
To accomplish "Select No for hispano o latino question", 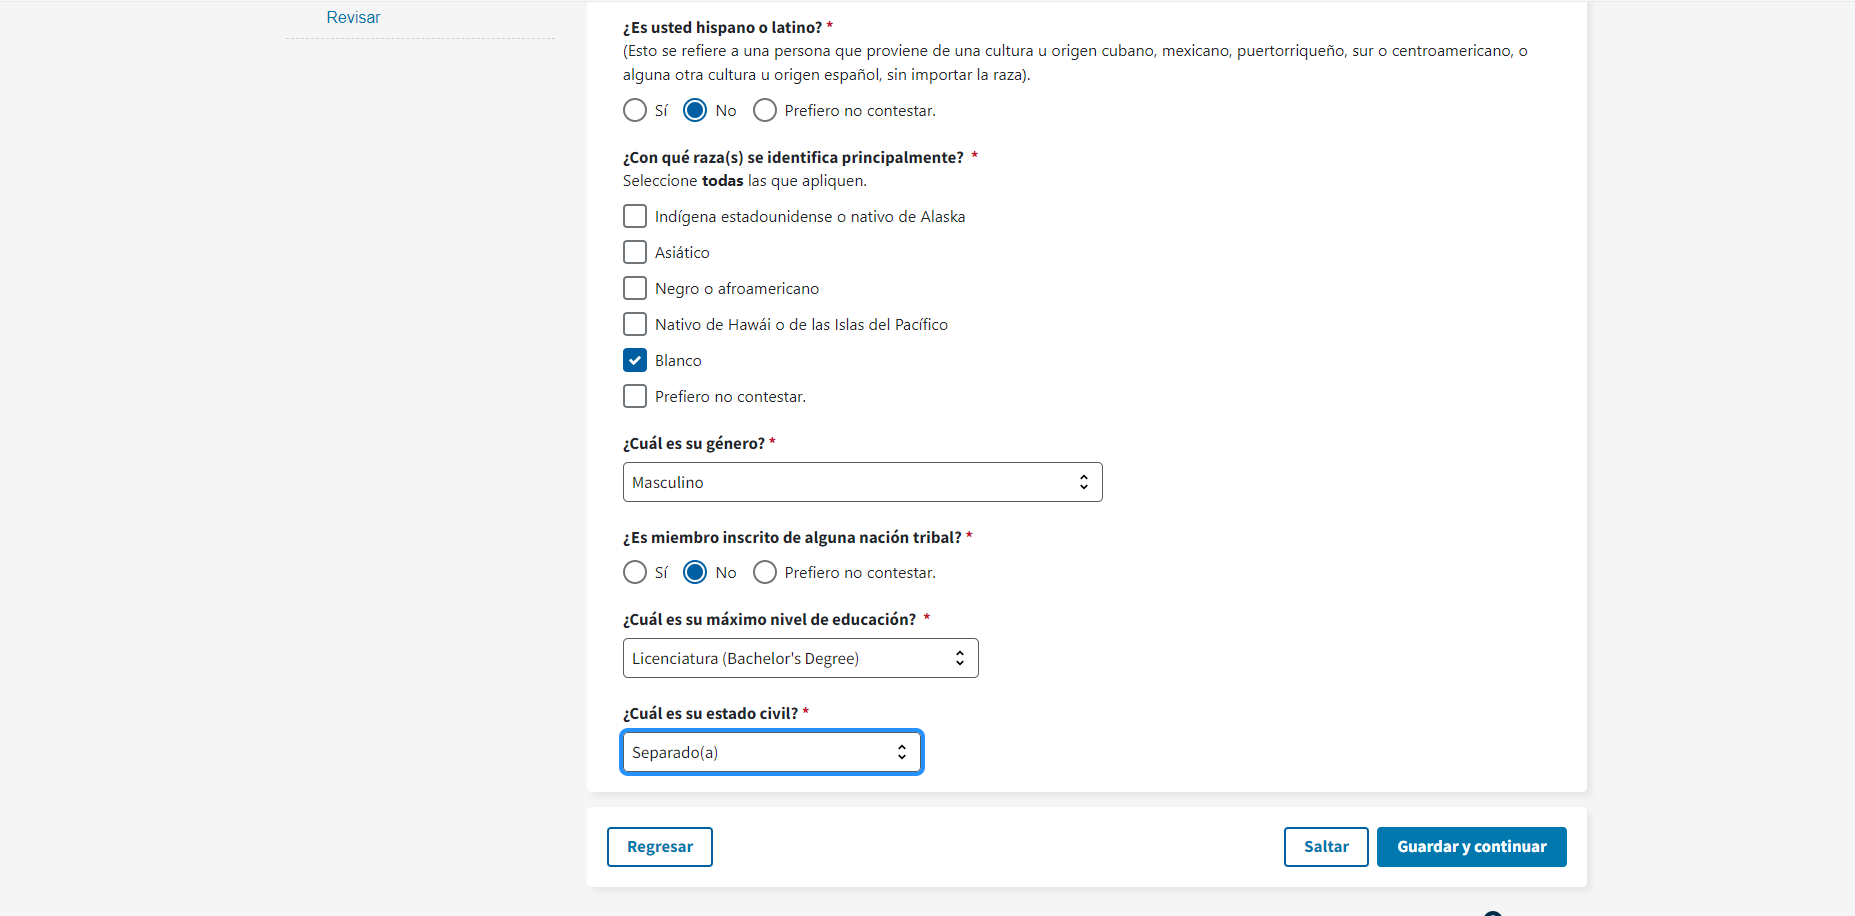I will [695, 110].
